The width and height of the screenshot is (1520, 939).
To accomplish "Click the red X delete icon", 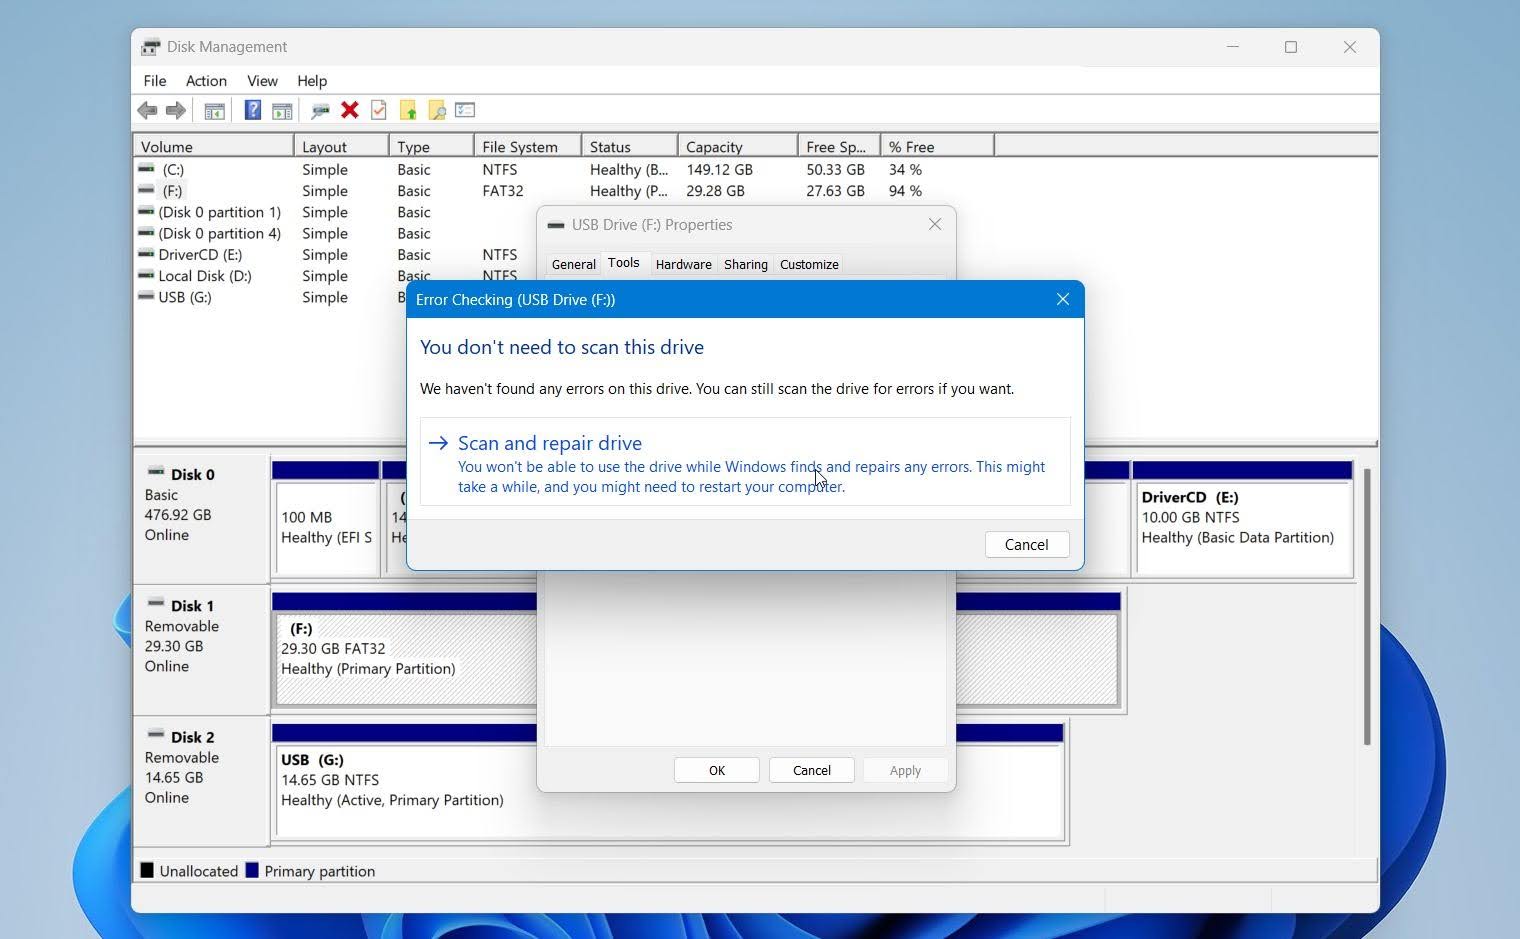I will point(350,110).
